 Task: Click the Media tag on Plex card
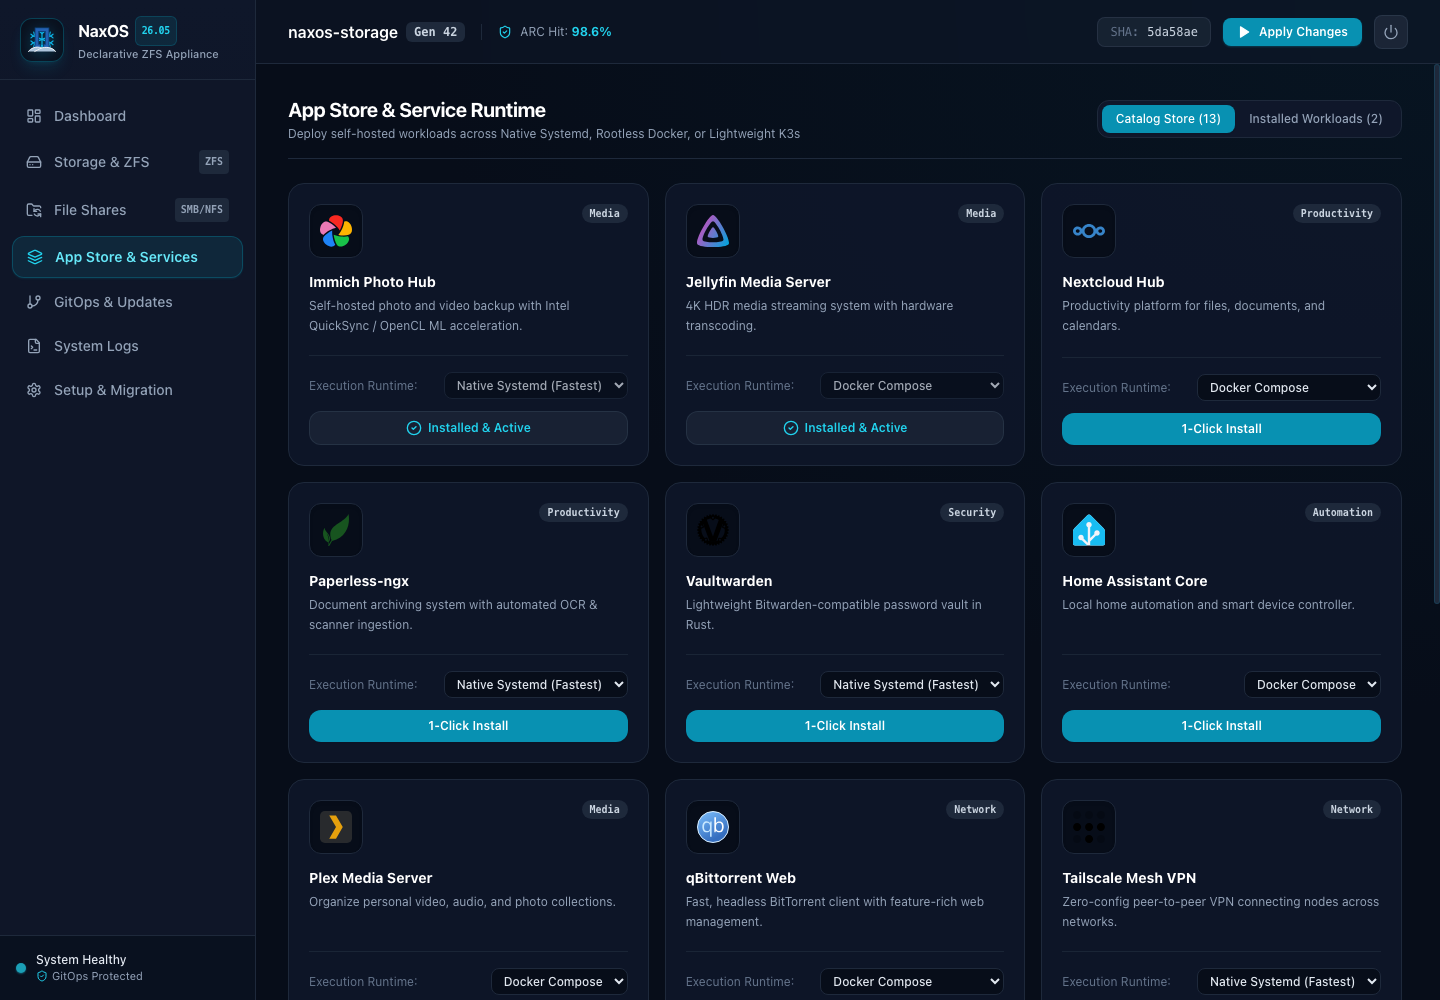pyautogui.click(x=605, y=810)
